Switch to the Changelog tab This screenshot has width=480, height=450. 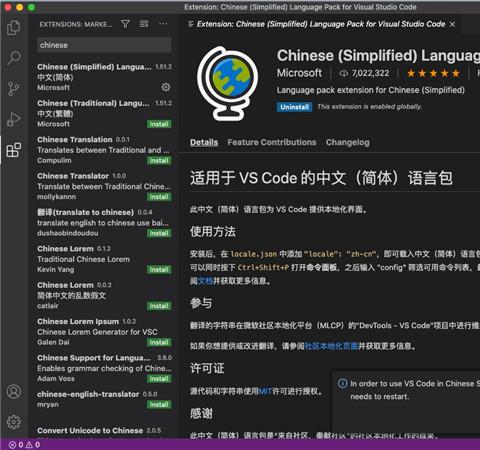coord(348,142)
